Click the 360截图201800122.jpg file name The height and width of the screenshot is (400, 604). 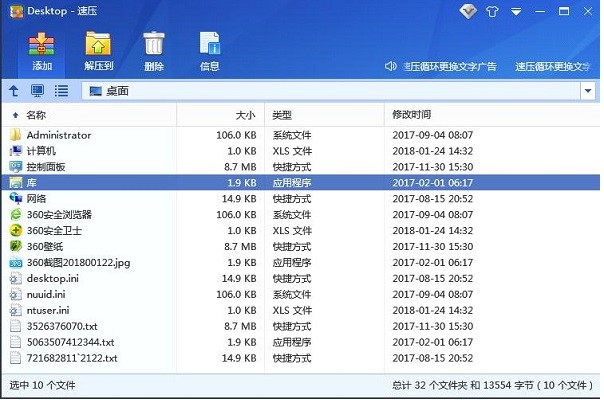[x=78, y=263]
